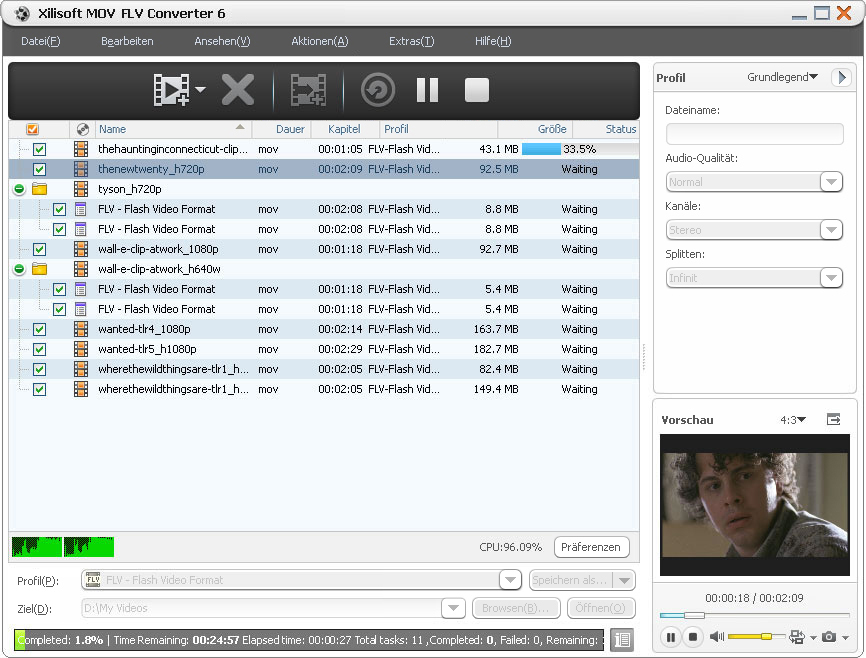Click the Add video file icon
The image size is (866, 658).
171,90
